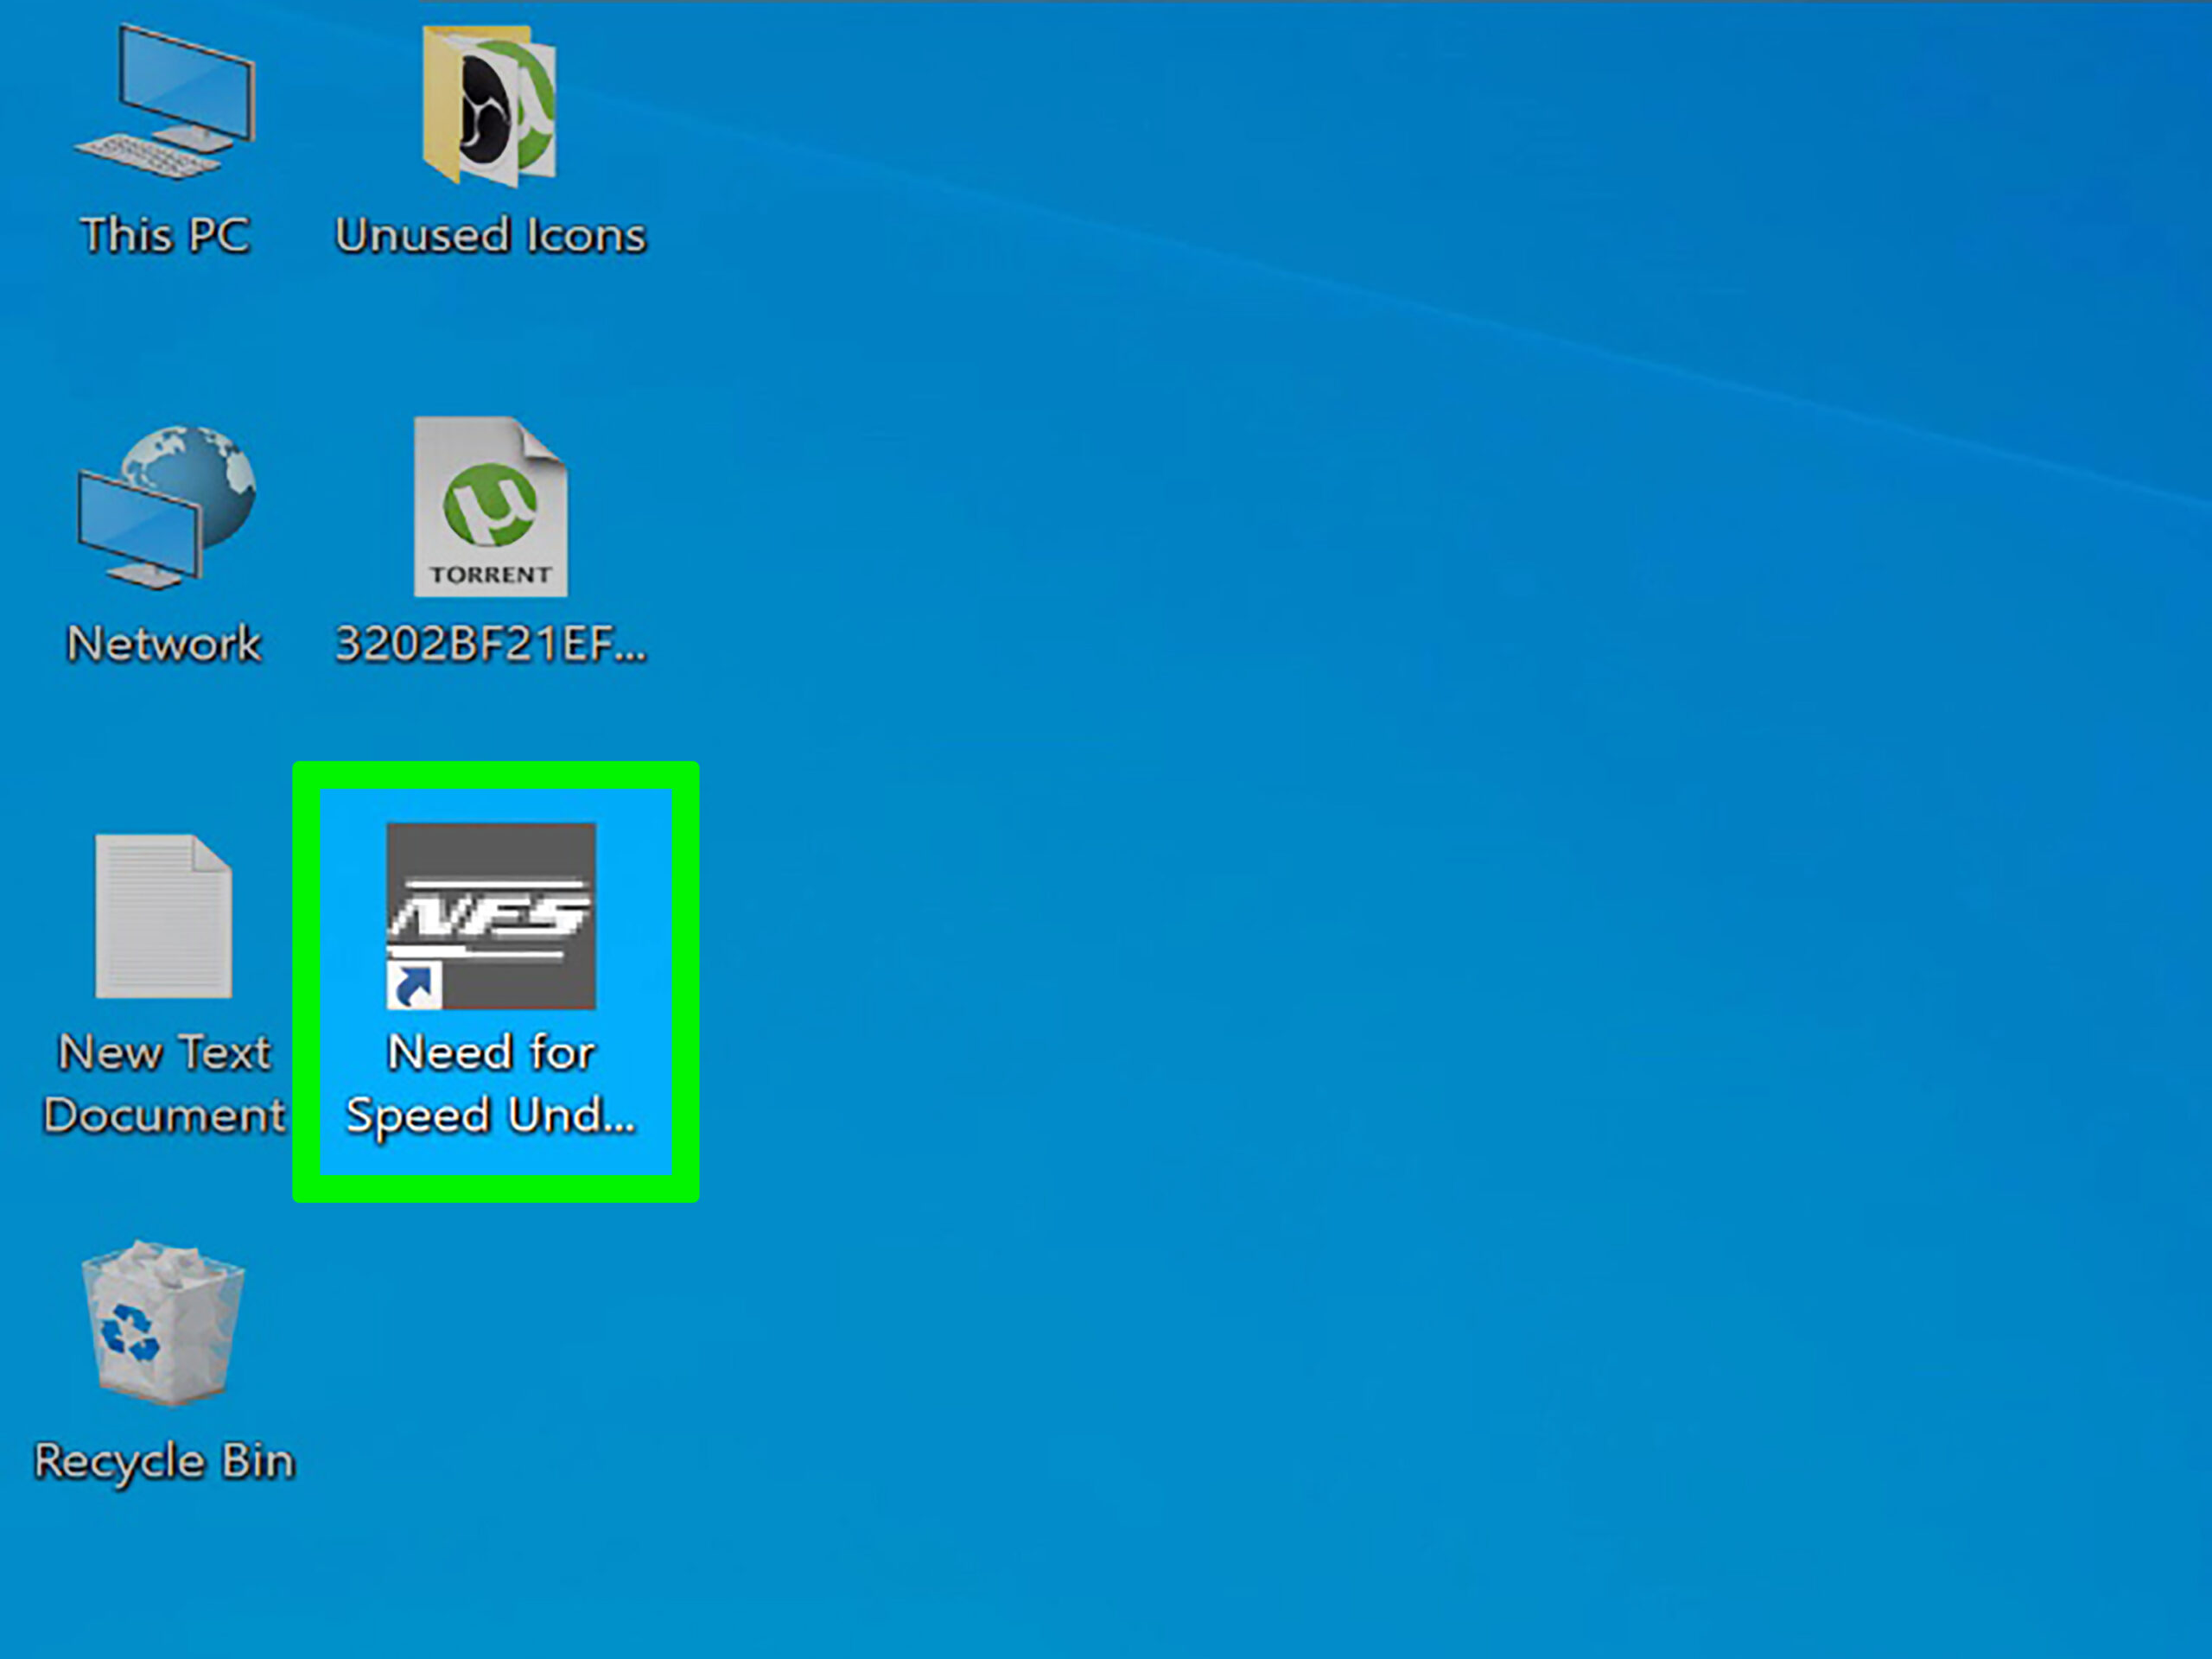The width and height of the screenshot is (2212, 1659).
Task: Click the uTorrent file icon 3202BF21EF
Action: pos(490,506)
